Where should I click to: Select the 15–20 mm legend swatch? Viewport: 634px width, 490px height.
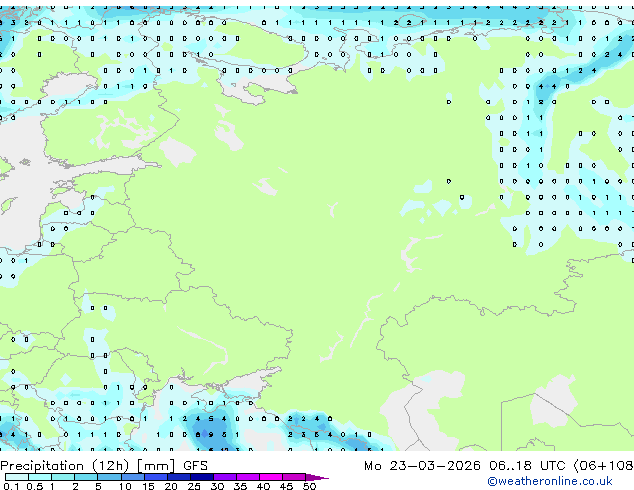[156, 477]
